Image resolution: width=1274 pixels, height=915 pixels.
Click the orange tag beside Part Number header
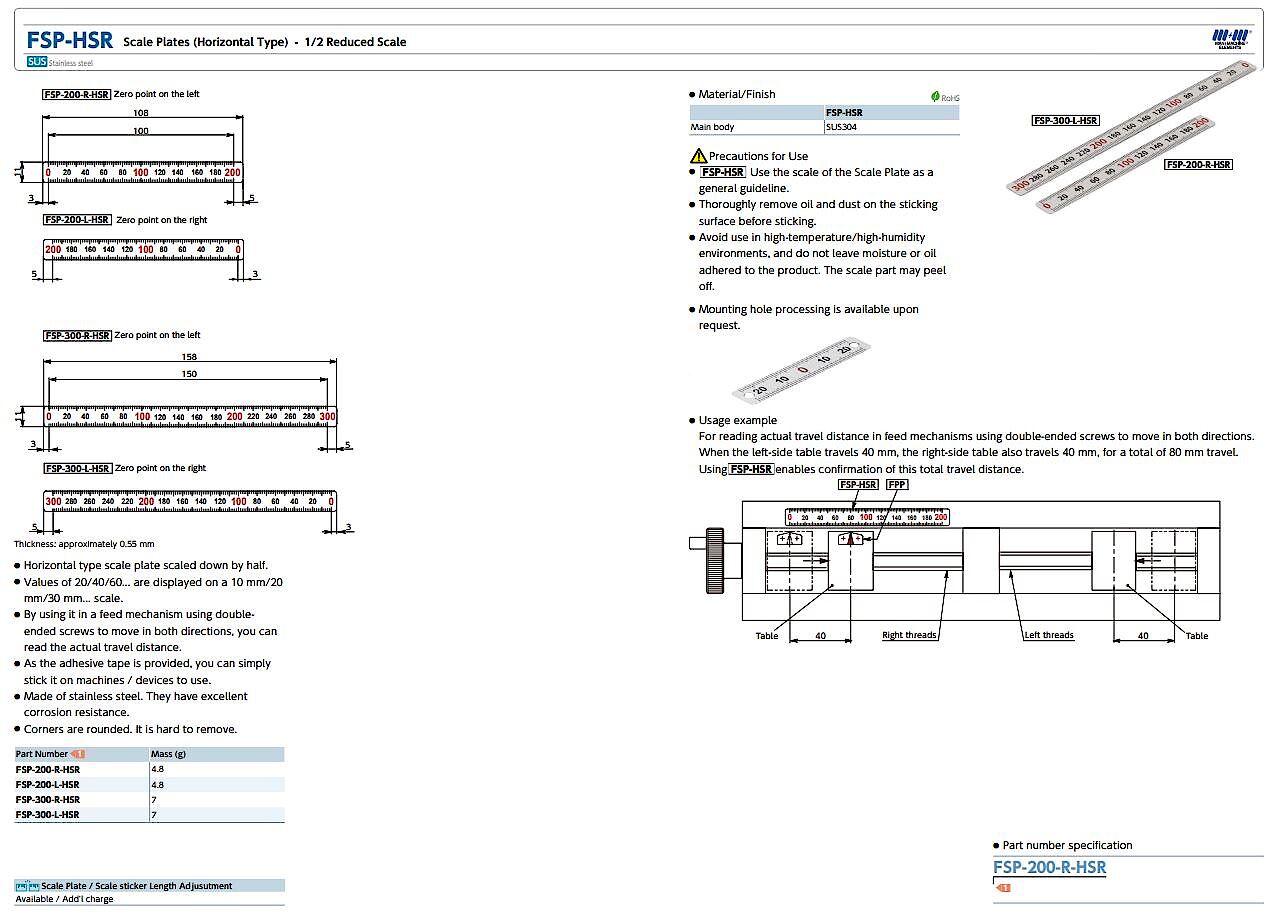pos(78,754)
